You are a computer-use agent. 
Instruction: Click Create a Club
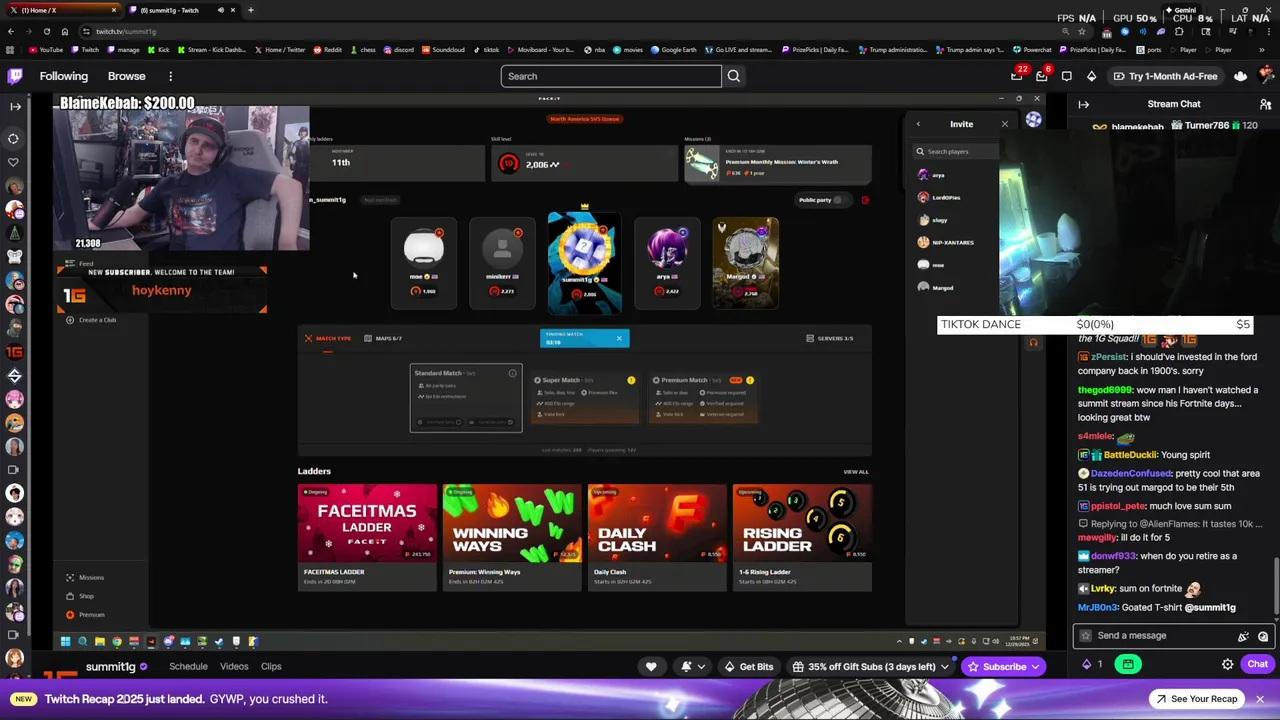pyautogui.click(x=91, y=320)
